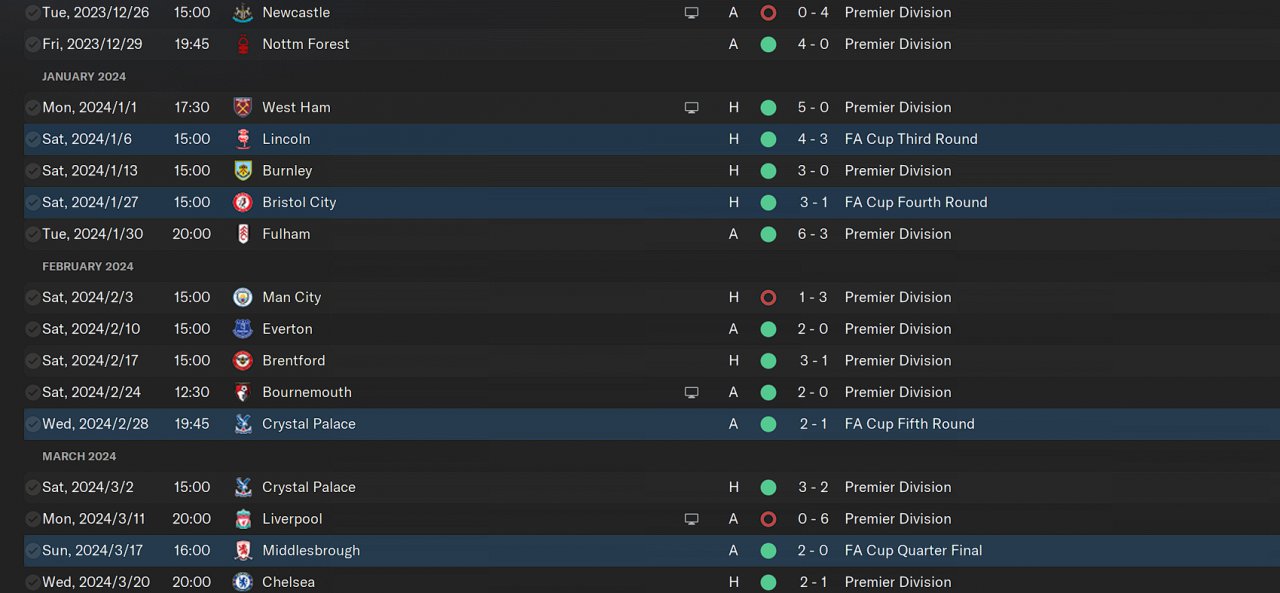Viewport: 1280px width, 593px height.
Task: Click the Newcastle club badge icon
Action: point(242,13)
